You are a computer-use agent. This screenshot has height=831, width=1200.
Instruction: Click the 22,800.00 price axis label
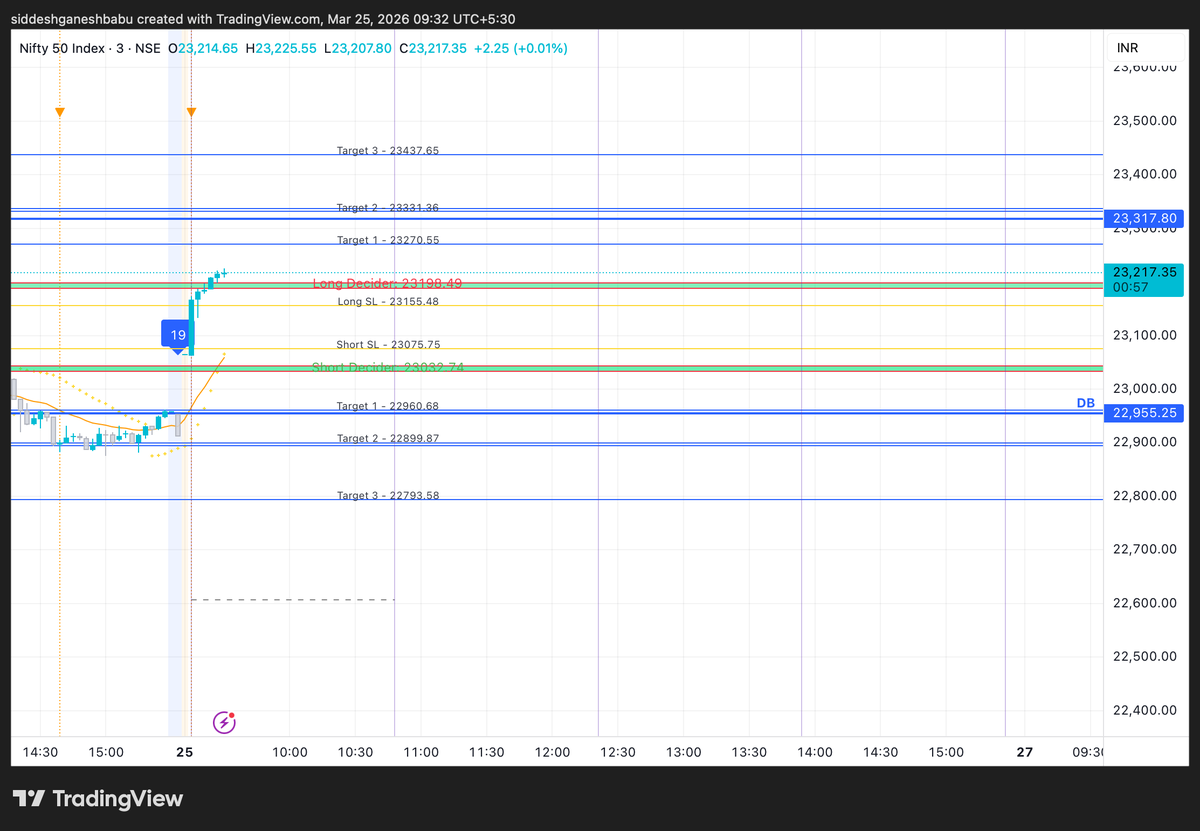pos(1144,496)
